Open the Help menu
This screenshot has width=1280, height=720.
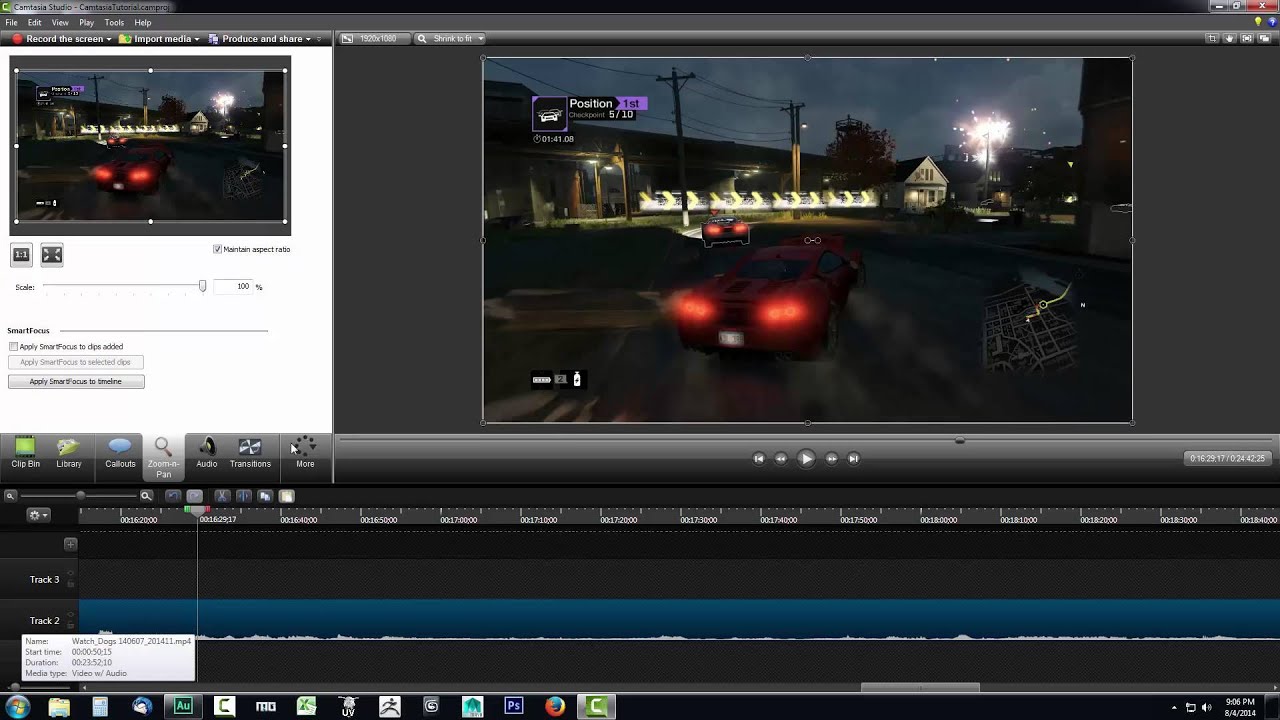pos(143,22)
